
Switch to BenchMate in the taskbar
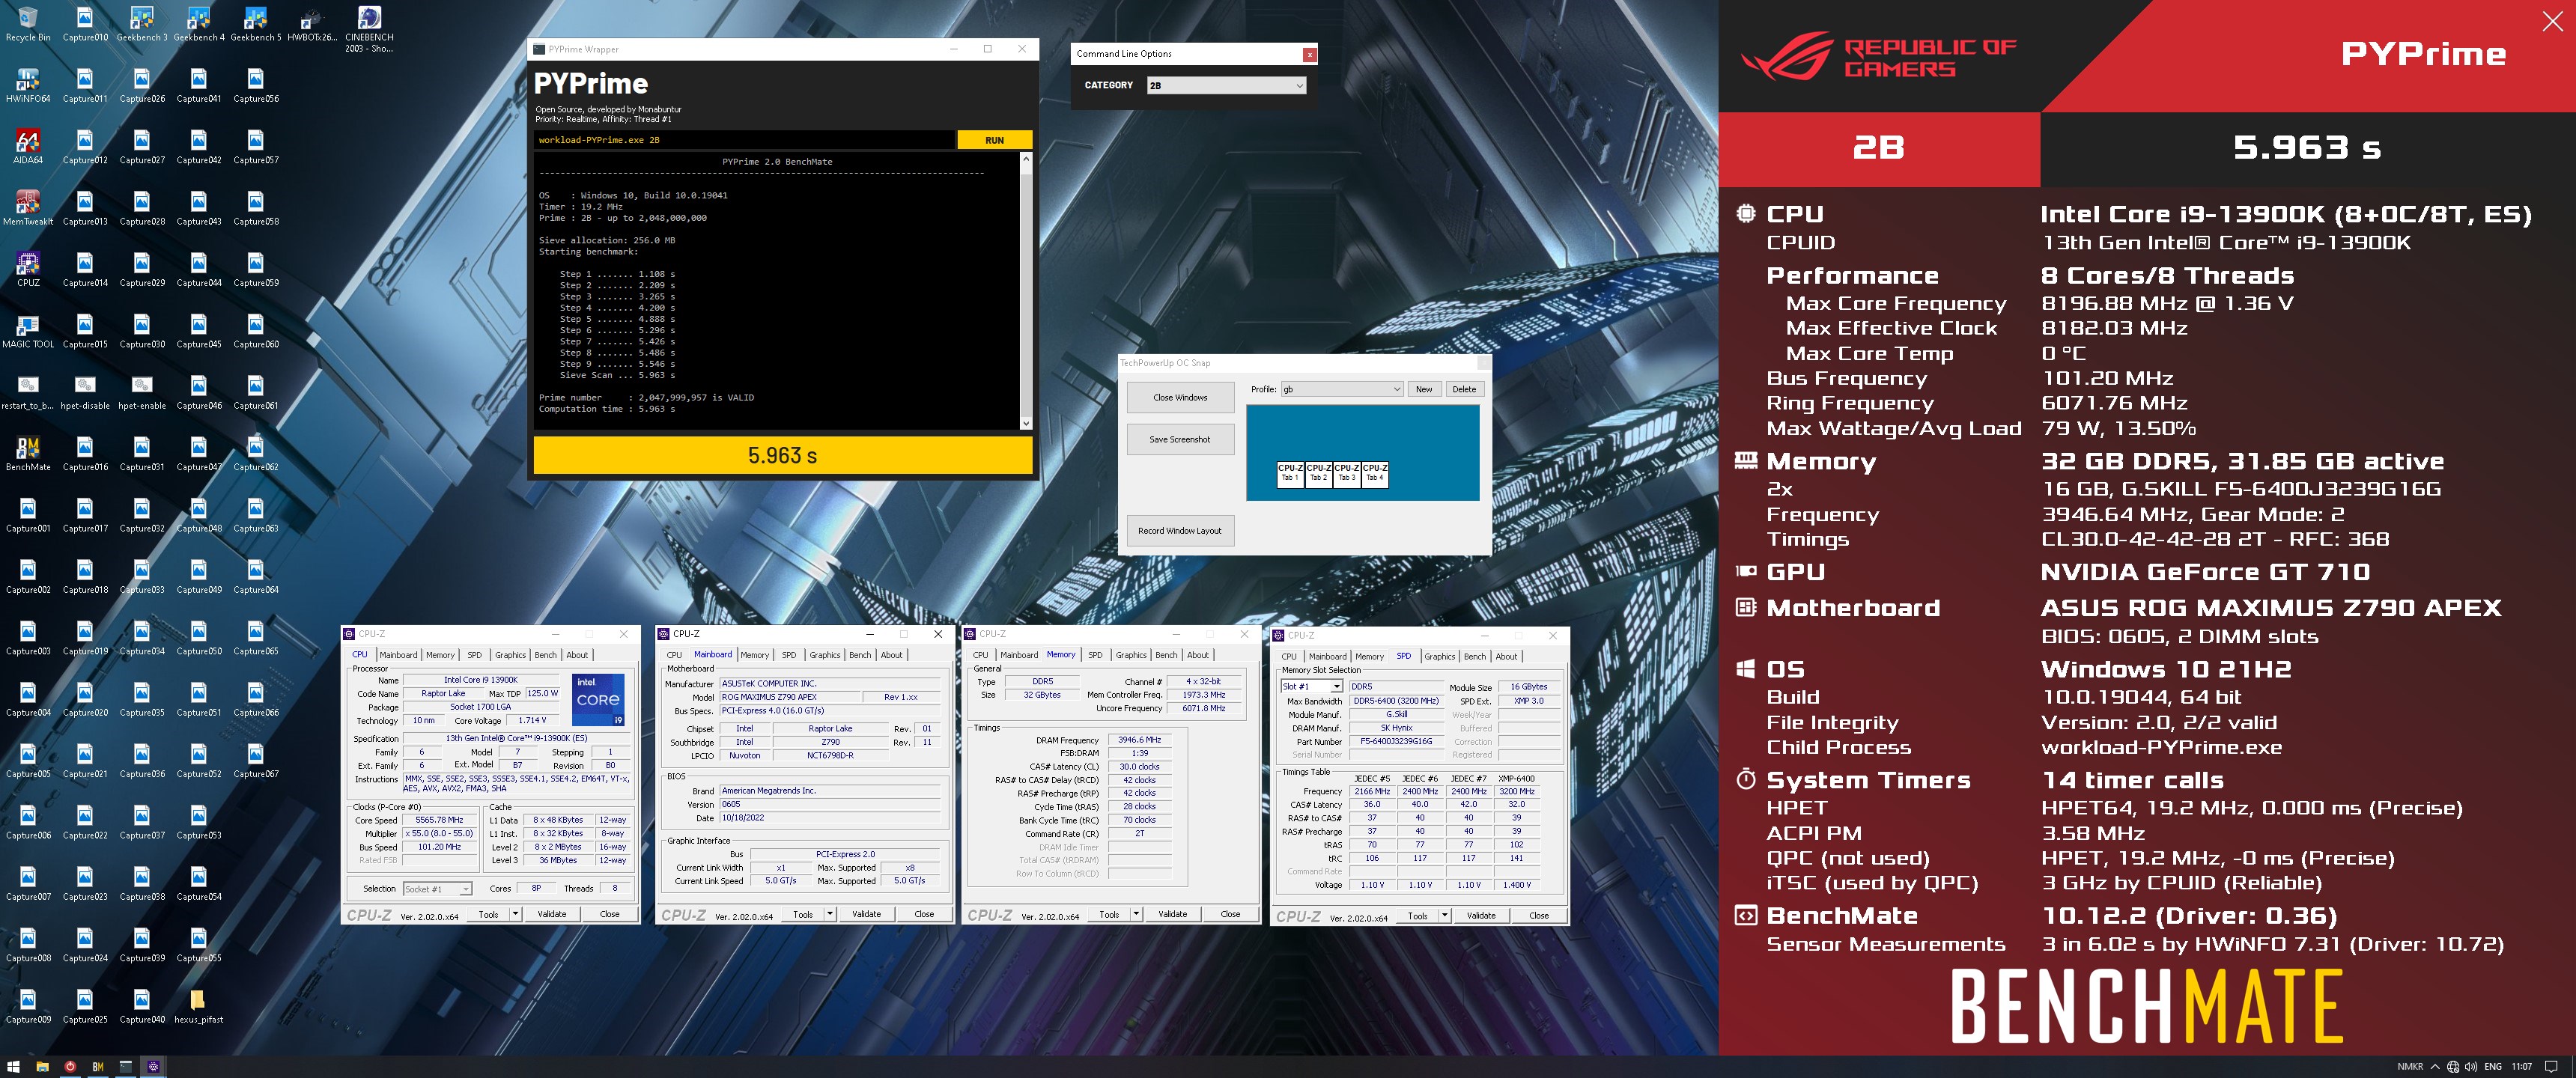pos(98,1066)
